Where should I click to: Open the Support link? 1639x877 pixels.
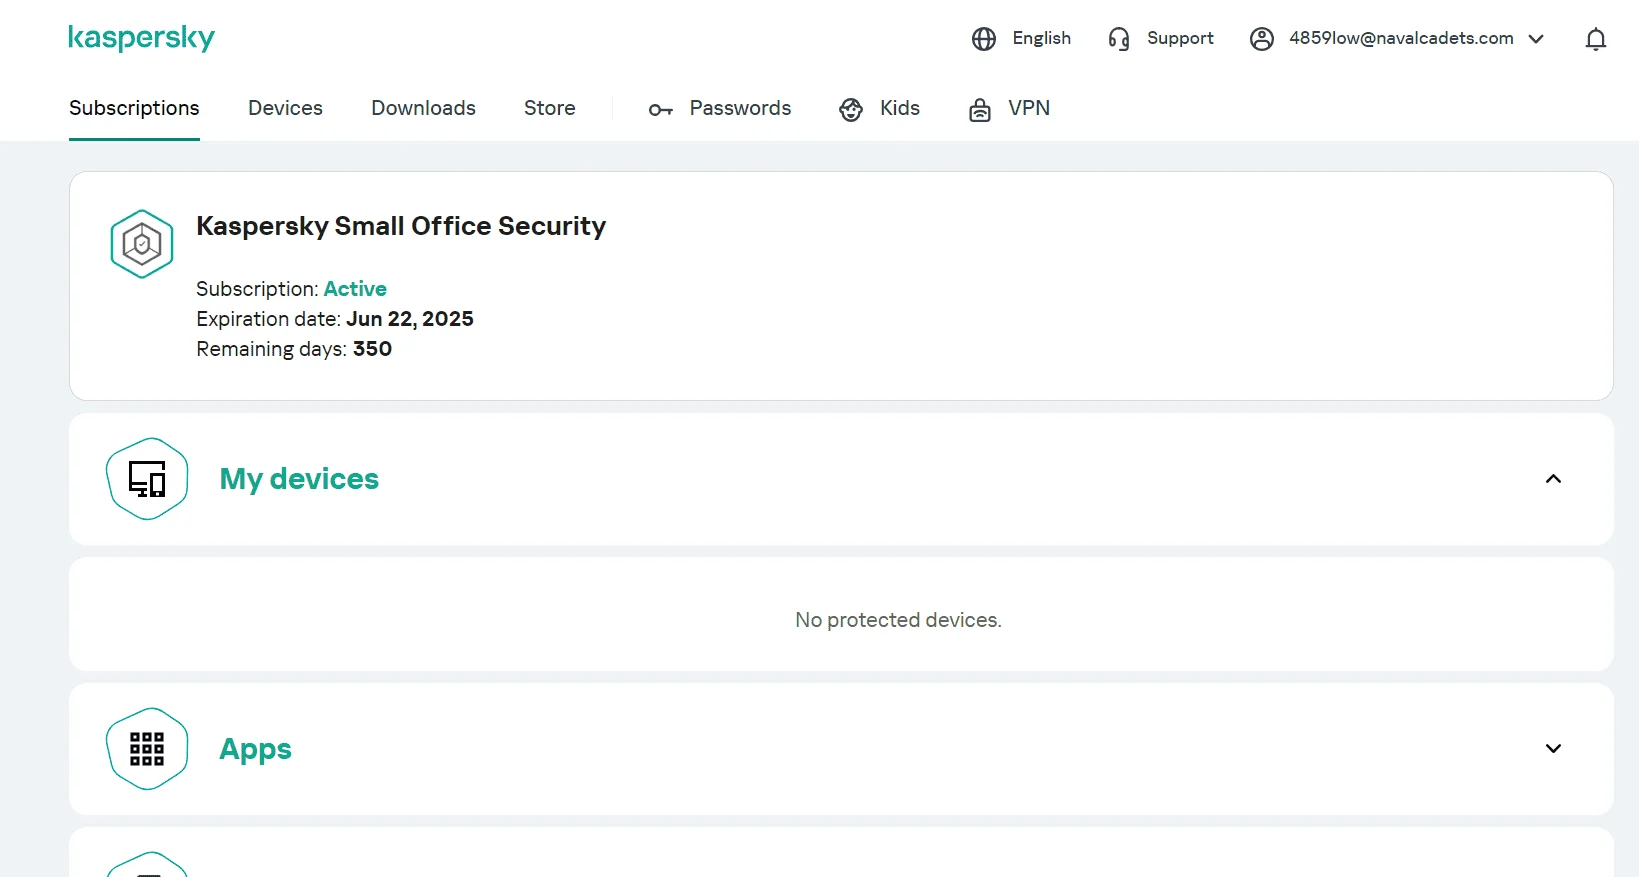pos(1180,38)
